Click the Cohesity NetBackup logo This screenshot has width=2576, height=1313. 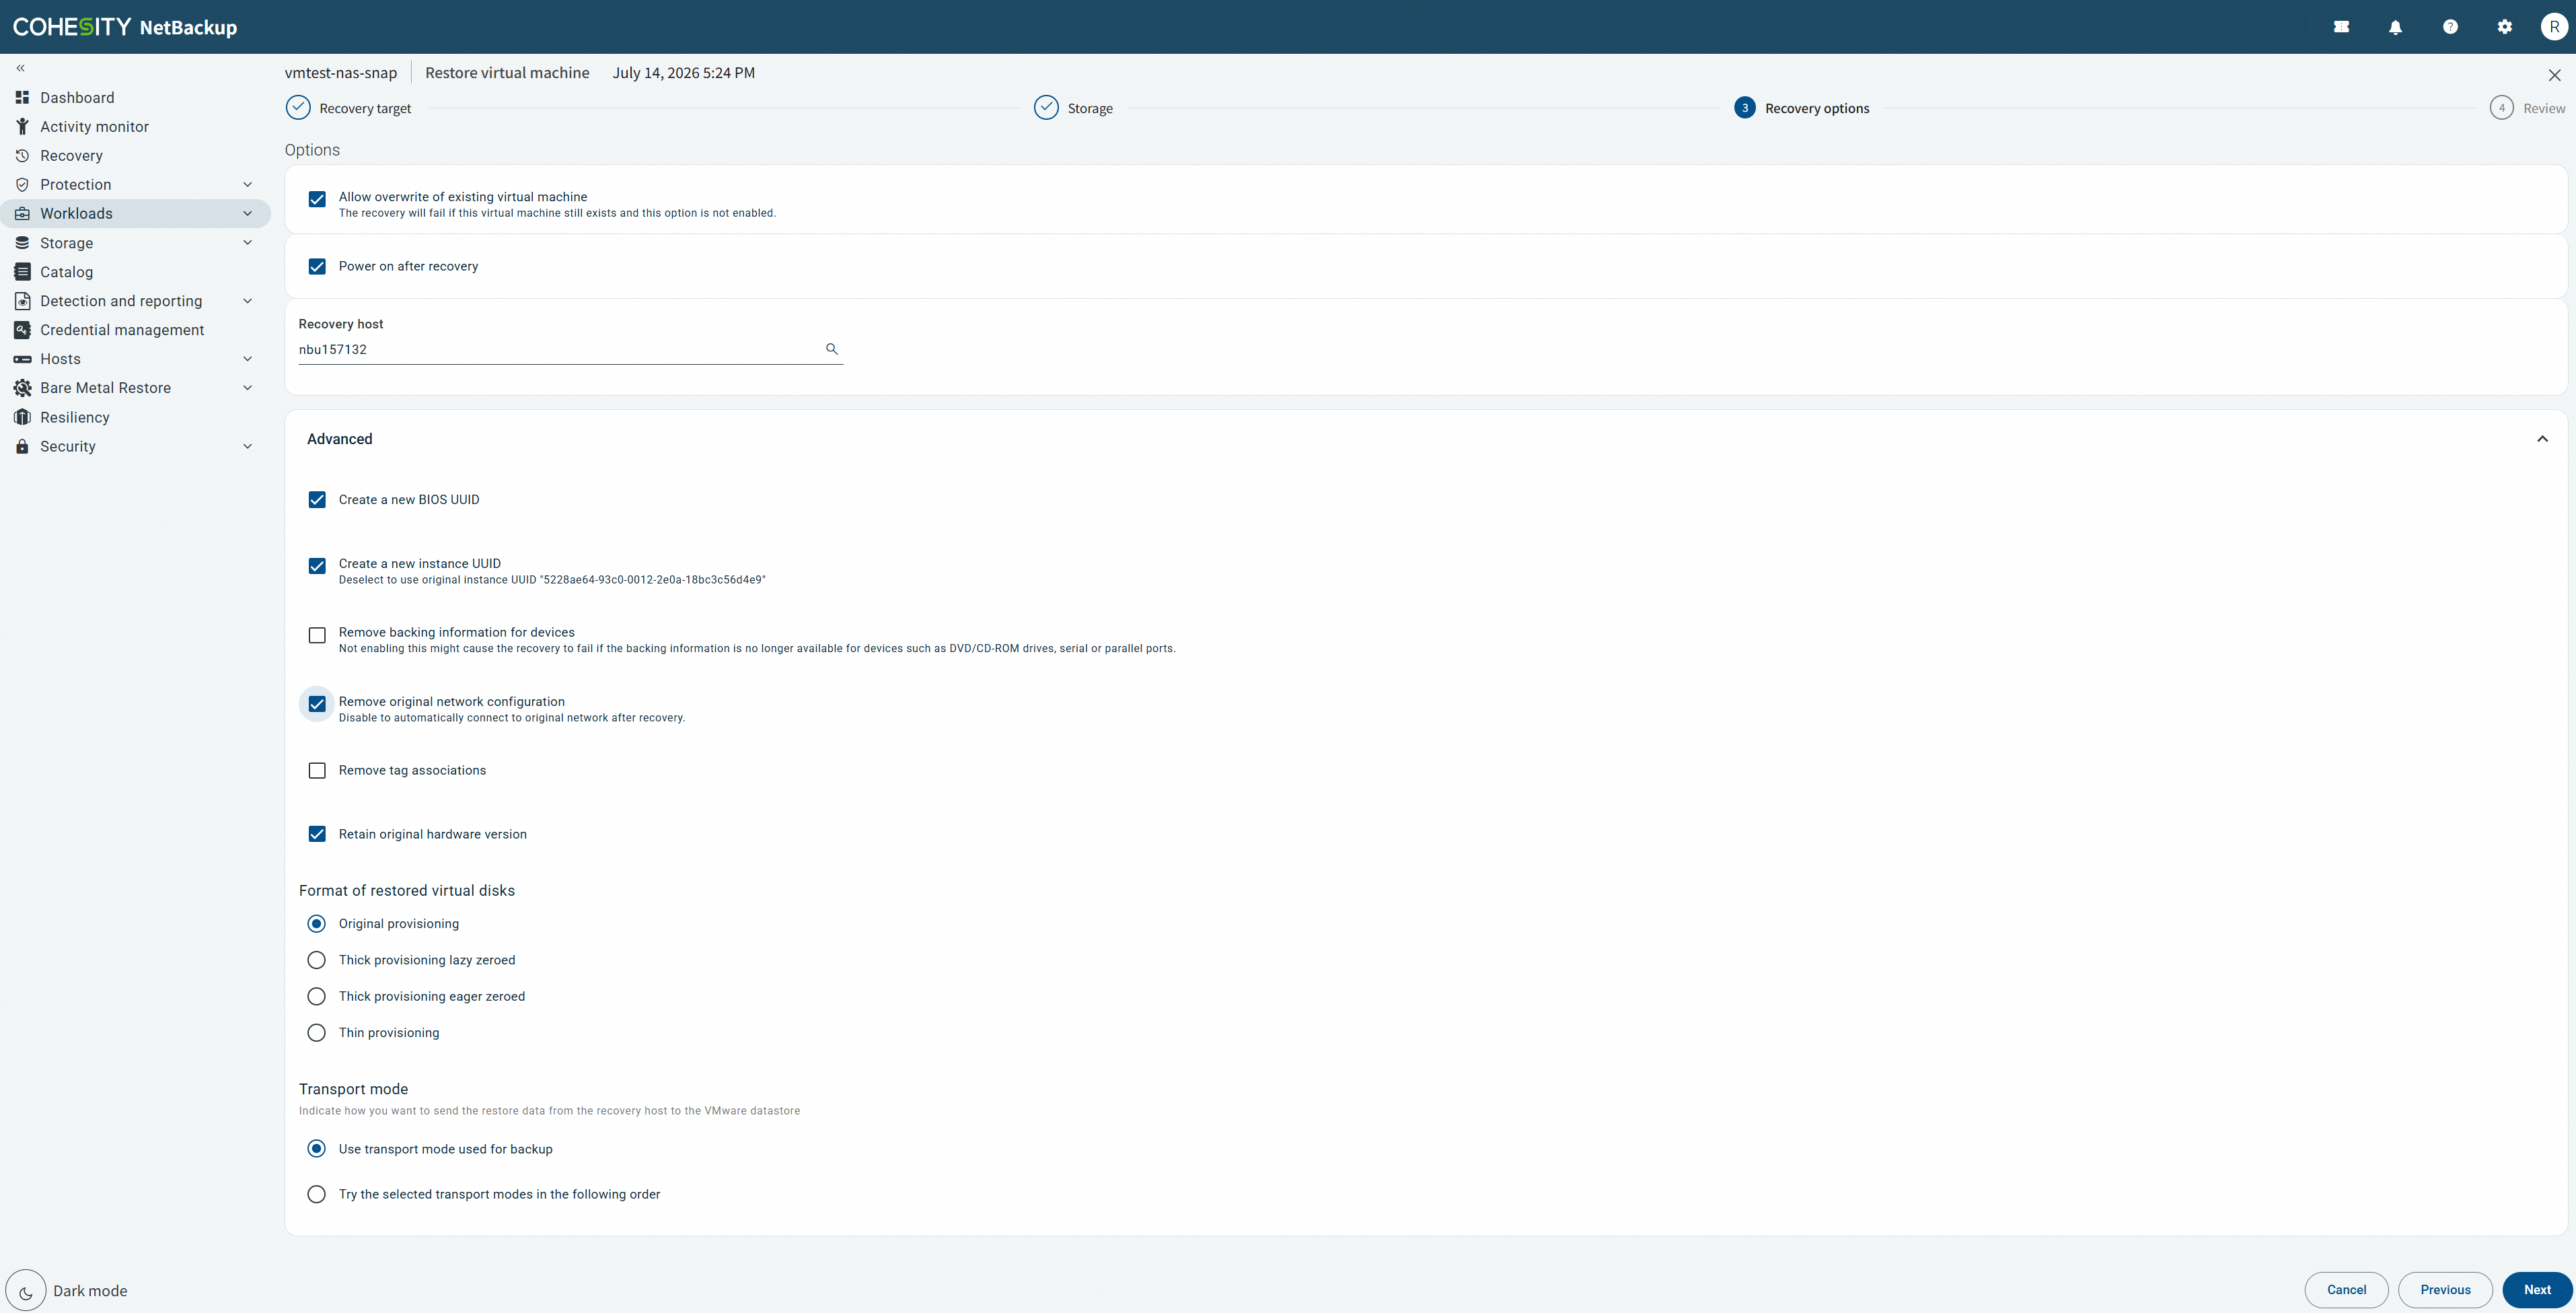click(125, 27)
